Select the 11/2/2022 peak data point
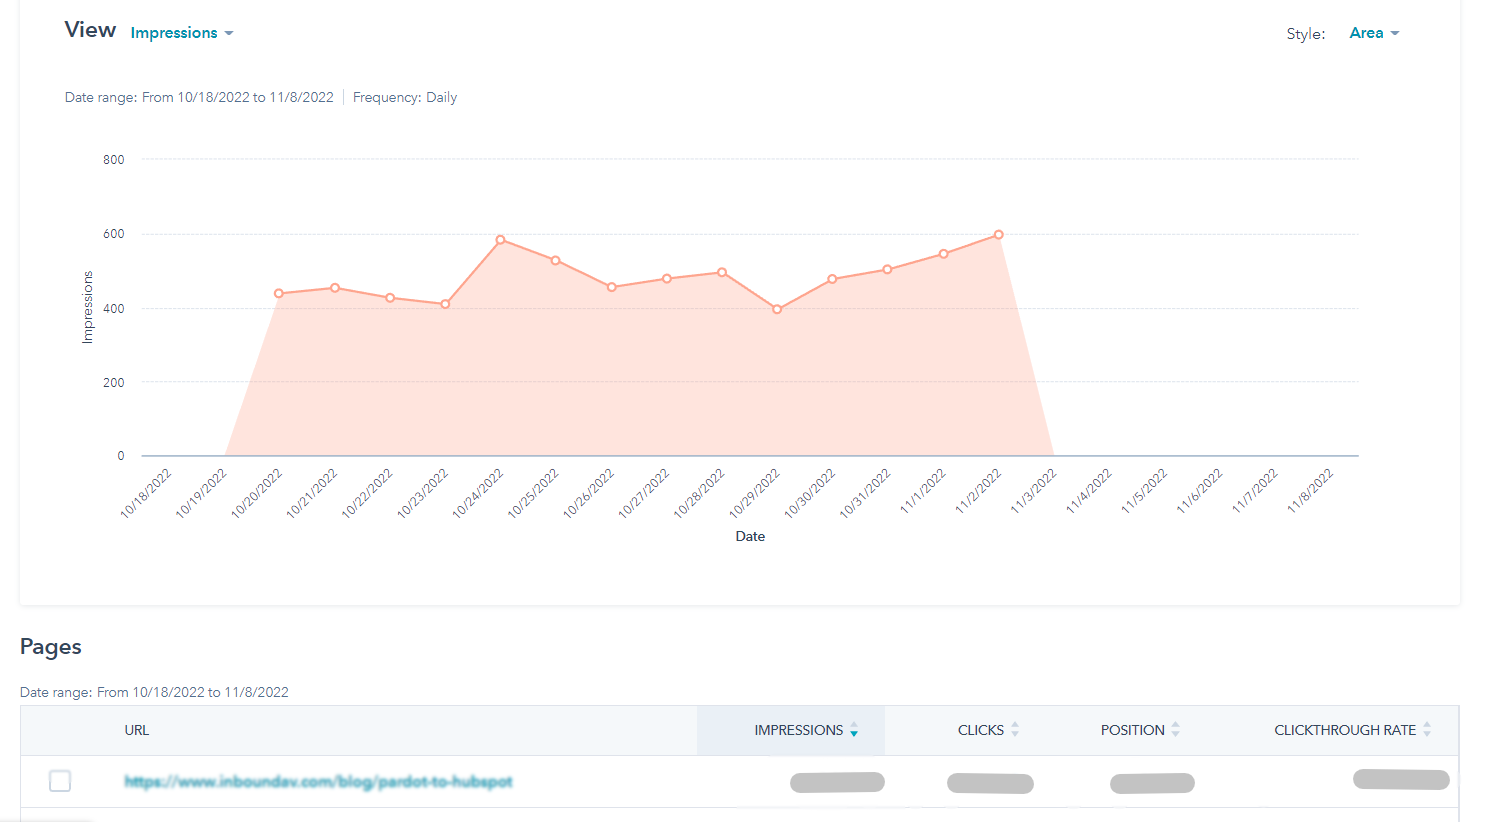1485x822 pixels. (998, 235)
